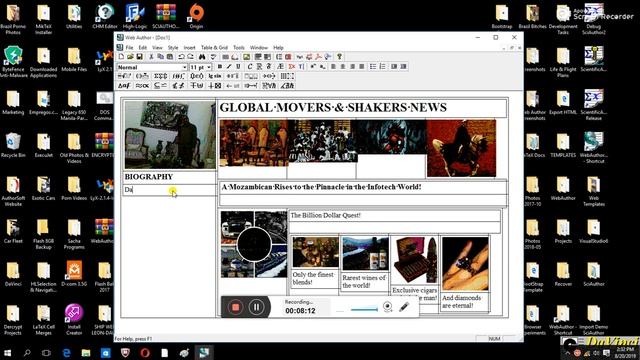Pause the screen recording
The image size is (640, 360).
256,307
